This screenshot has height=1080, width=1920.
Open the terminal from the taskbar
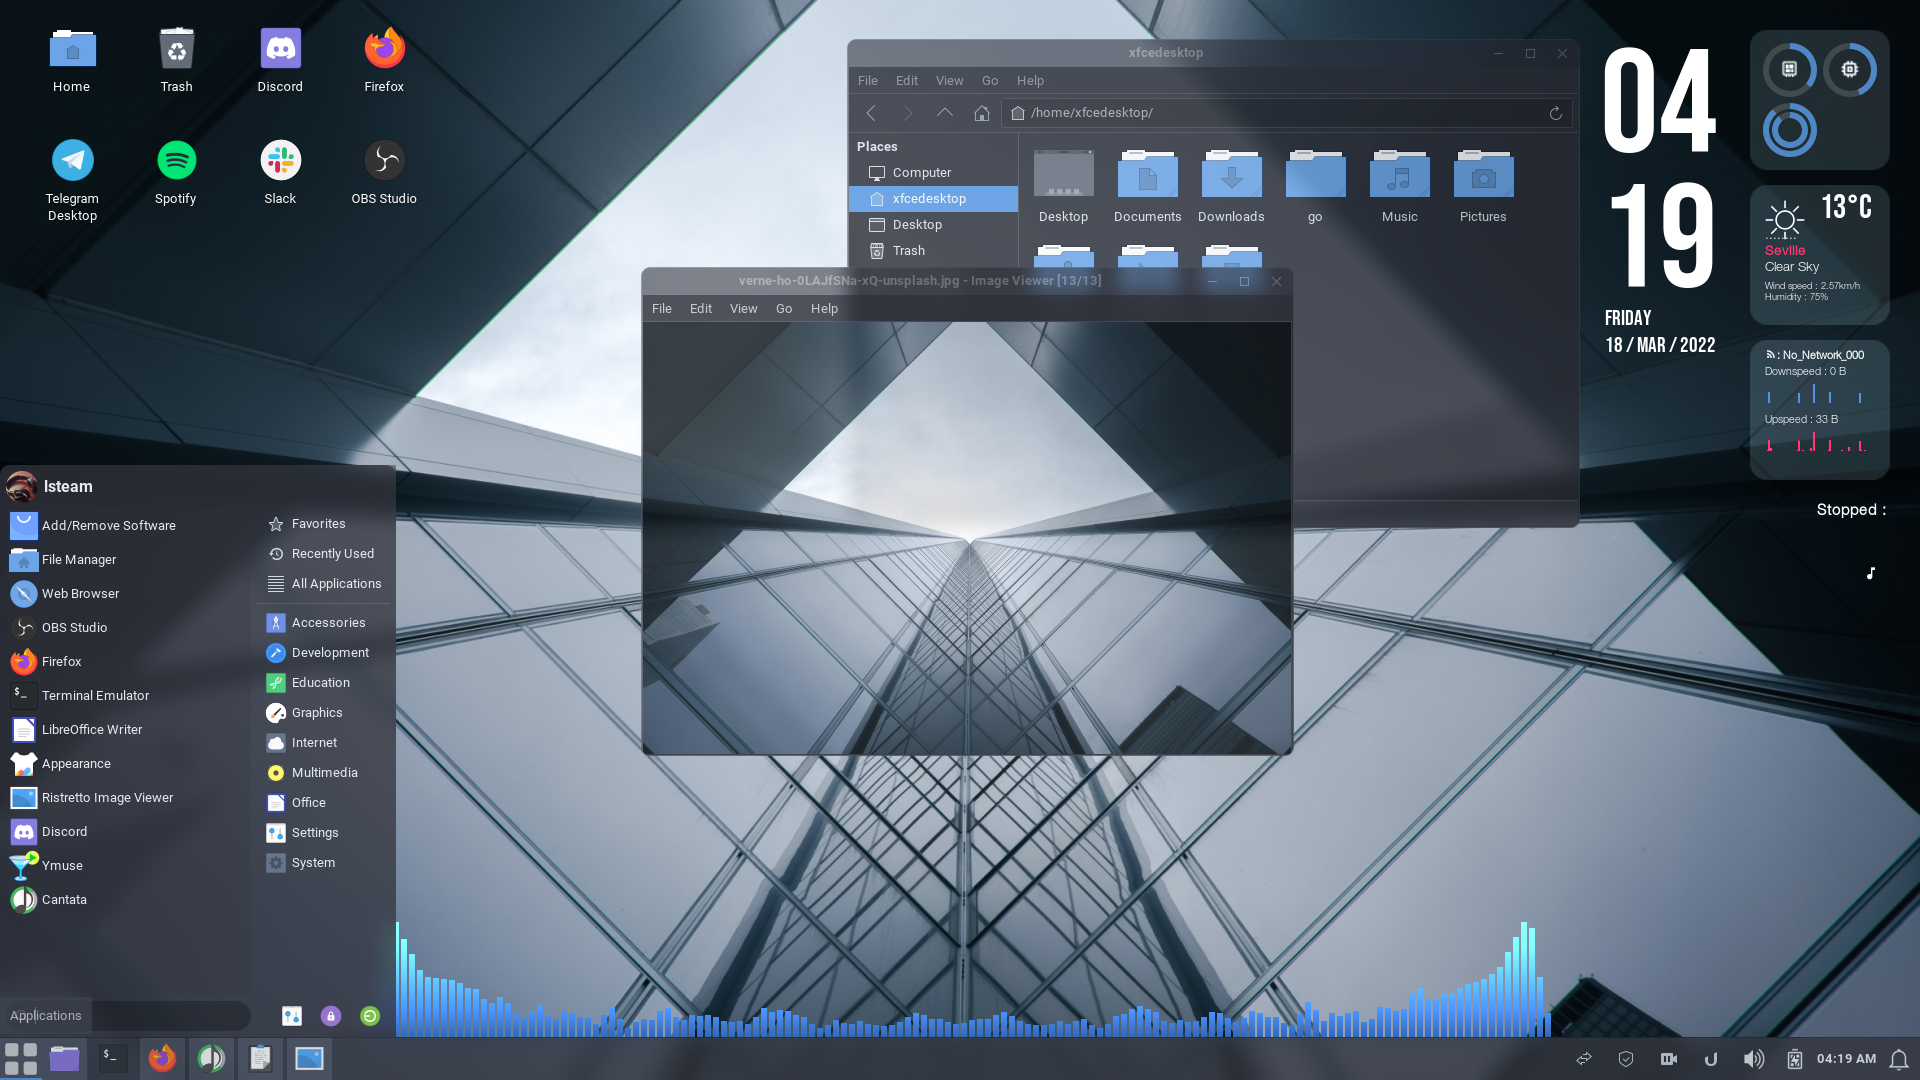coord(112,1058)
